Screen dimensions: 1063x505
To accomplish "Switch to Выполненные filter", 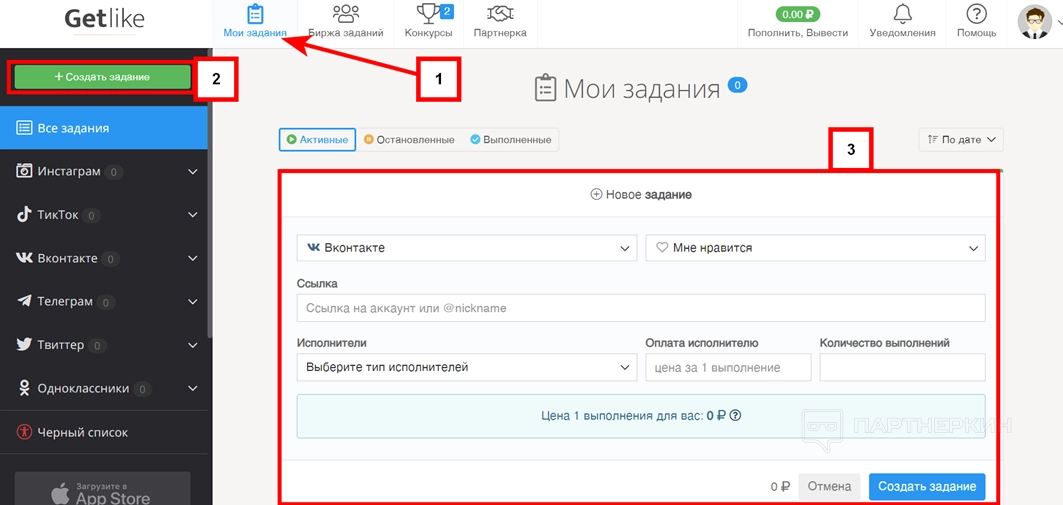I will point(510,140).
